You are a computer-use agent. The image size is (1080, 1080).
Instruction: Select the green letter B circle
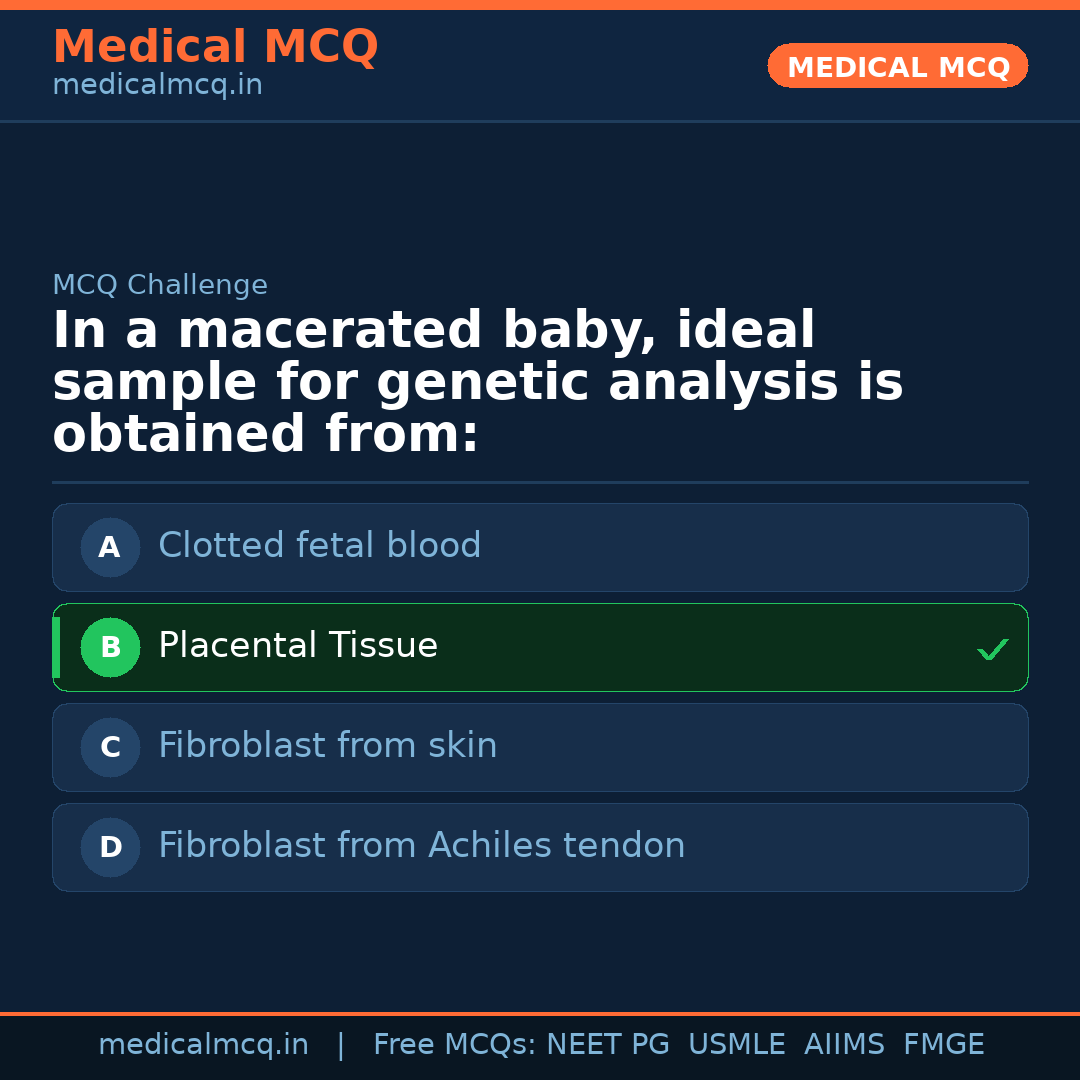(110, 647)
